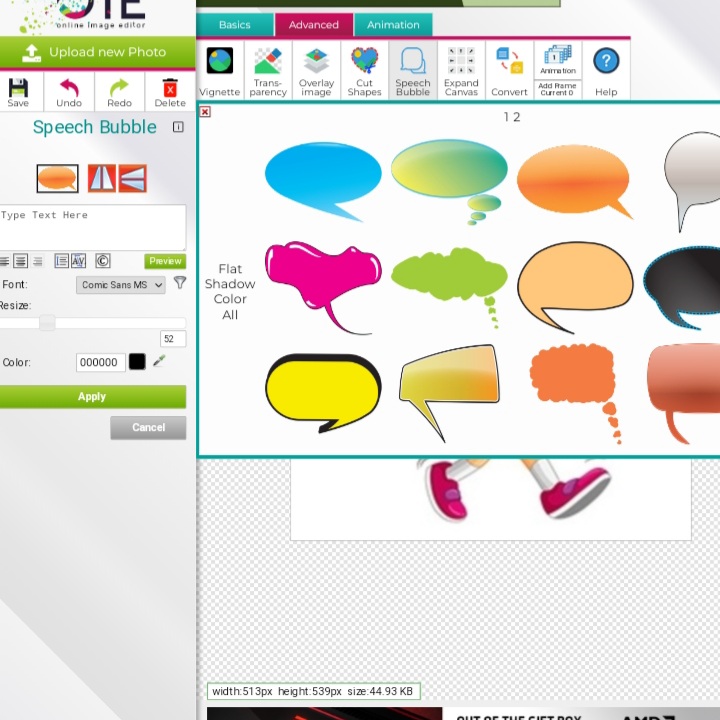
Task: Click the Help icon
Action: tap(606, 70)
